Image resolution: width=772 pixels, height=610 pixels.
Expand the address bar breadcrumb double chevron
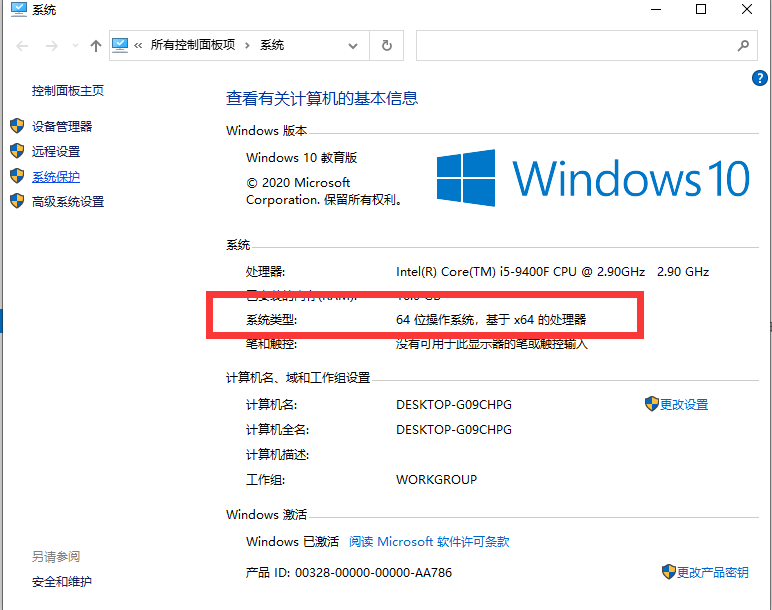coord(138,46)
